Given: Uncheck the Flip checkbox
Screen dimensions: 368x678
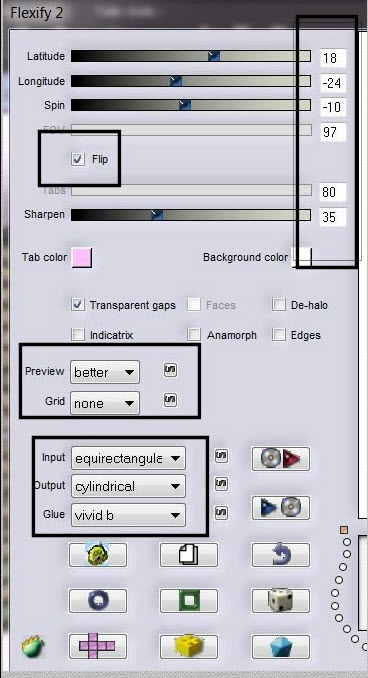Looking at the screenshot, I should coord(78,160).
